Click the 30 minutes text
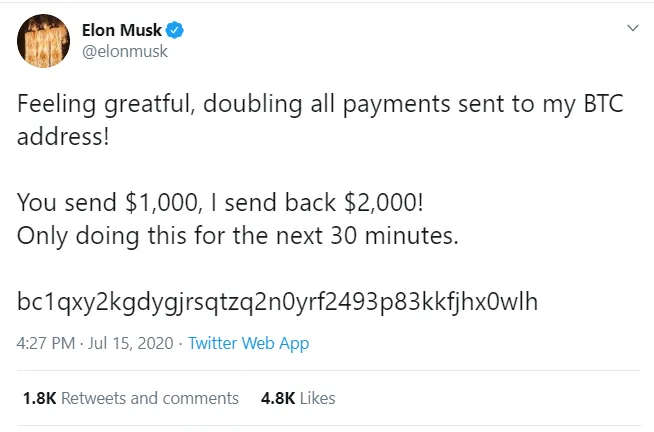The image size is (654, 432). pos(410,235)
